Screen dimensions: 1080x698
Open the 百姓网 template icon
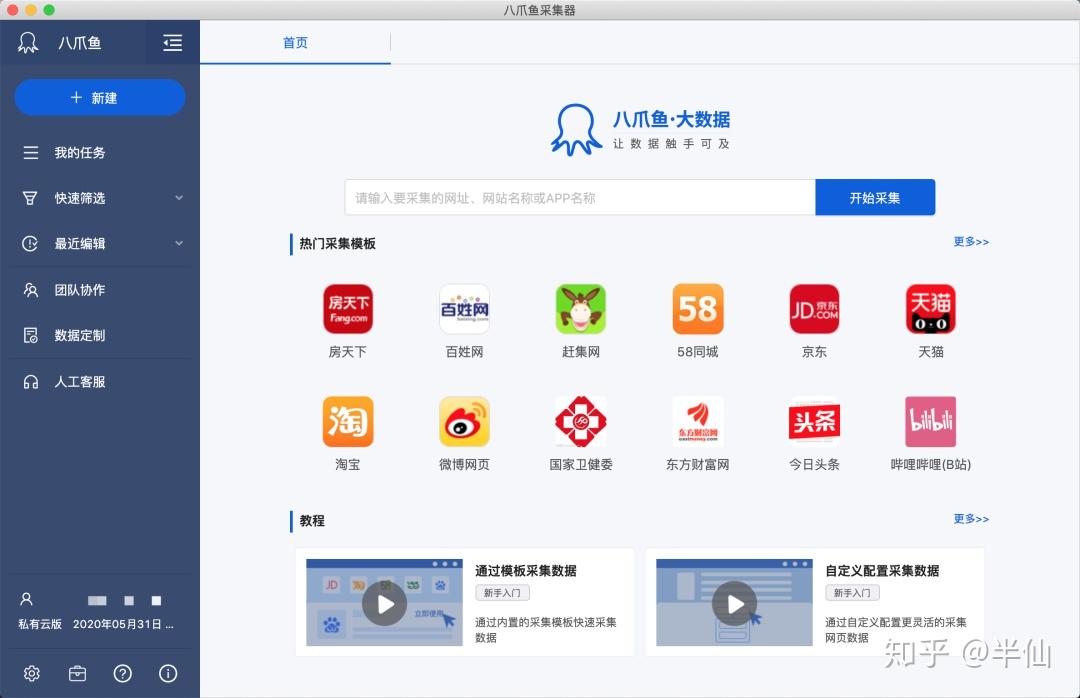(464, 309)
